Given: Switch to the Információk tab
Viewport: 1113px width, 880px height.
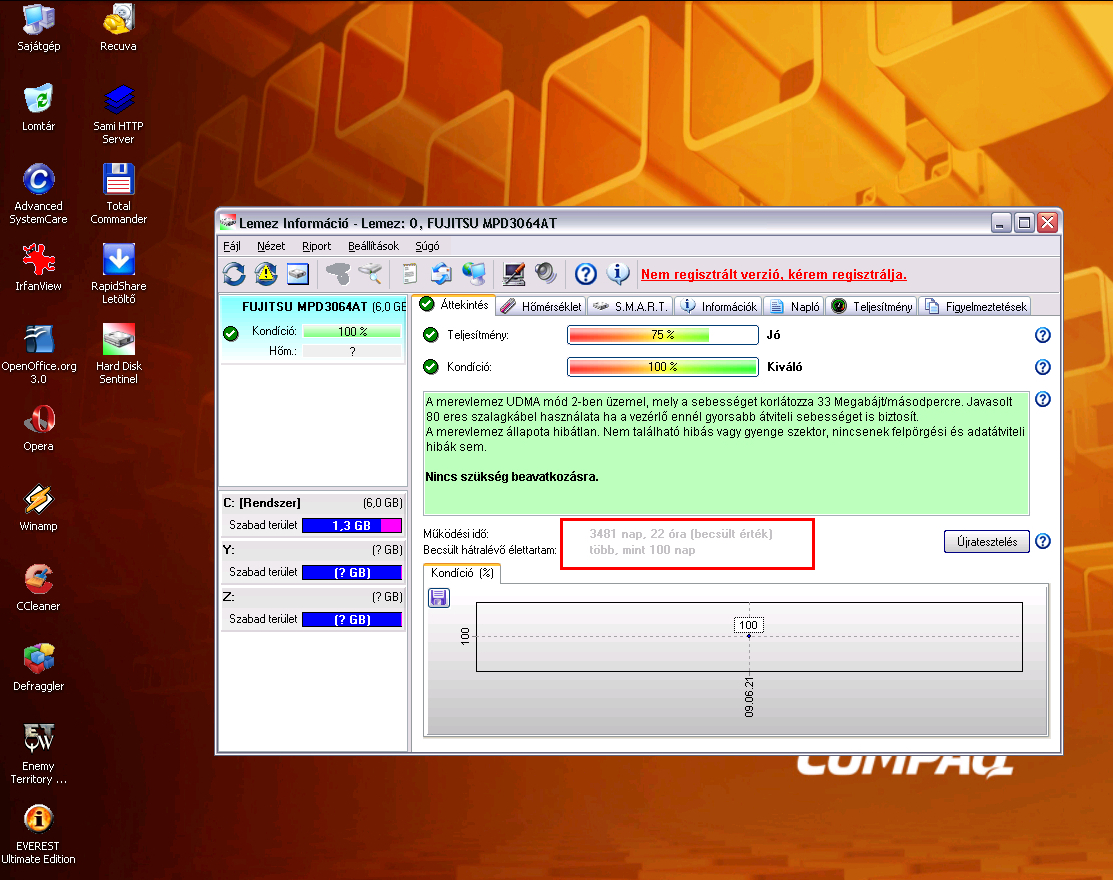Looking at the screenshot, I should [x=718, y=307].
